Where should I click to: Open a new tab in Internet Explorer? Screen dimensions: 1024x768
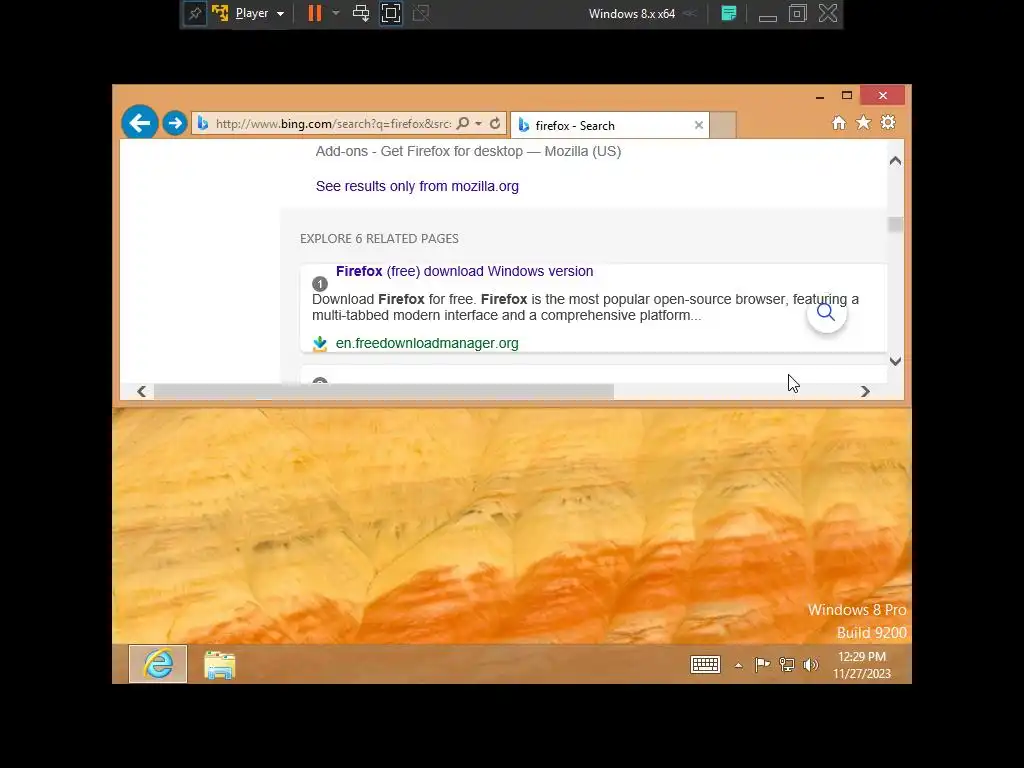pos(723,125)
